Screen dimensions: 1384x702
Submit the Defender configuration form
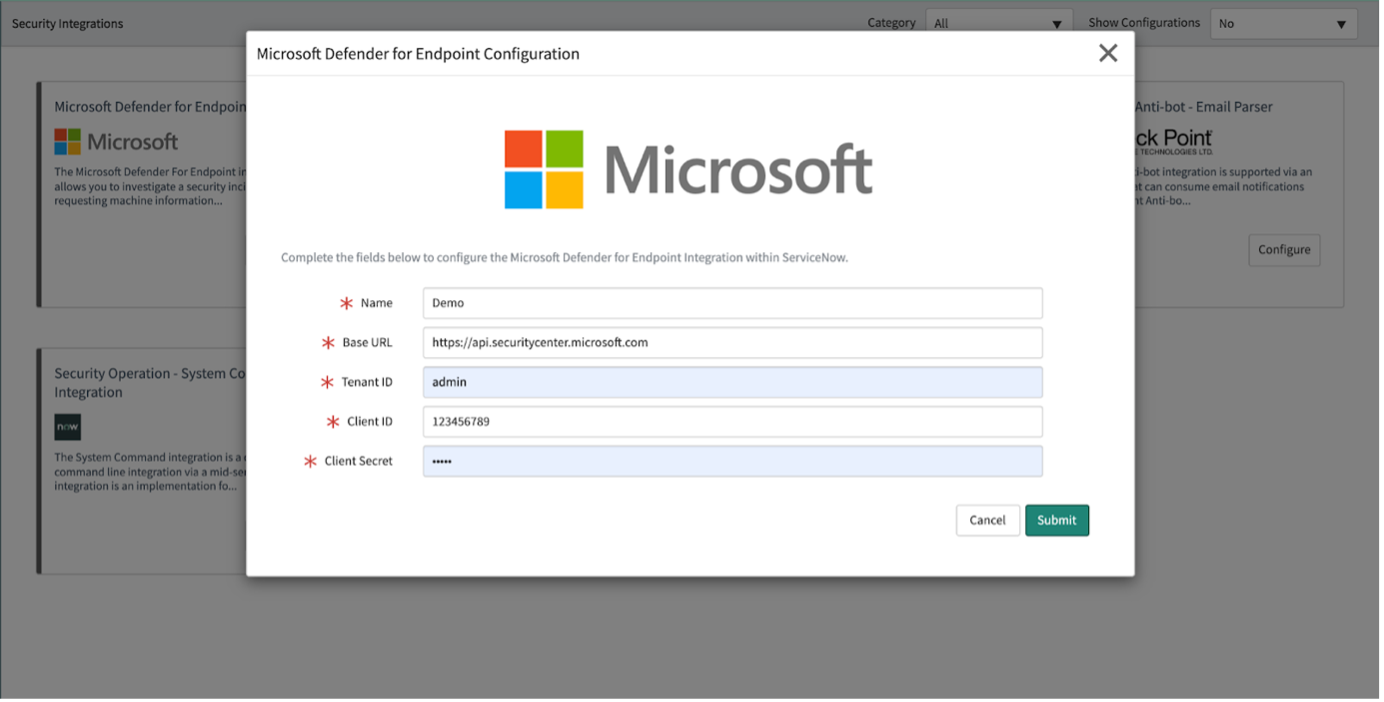(1056, 520)
